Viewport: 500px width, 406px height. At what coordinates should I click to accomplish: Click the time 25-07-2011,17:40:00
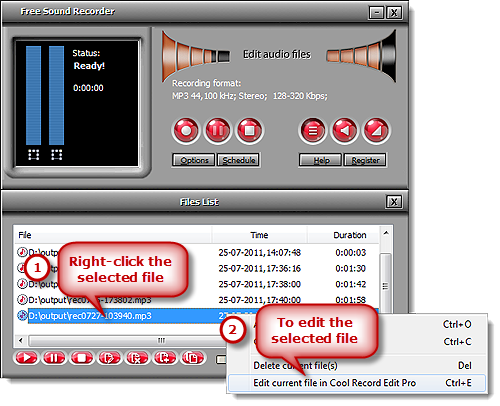pos(260,300)
